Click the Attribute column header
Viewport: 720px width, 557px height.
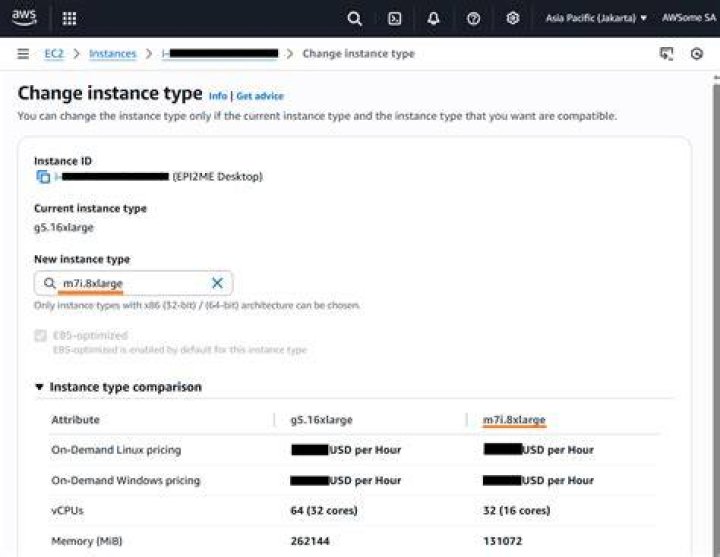[x=75, y=420]
